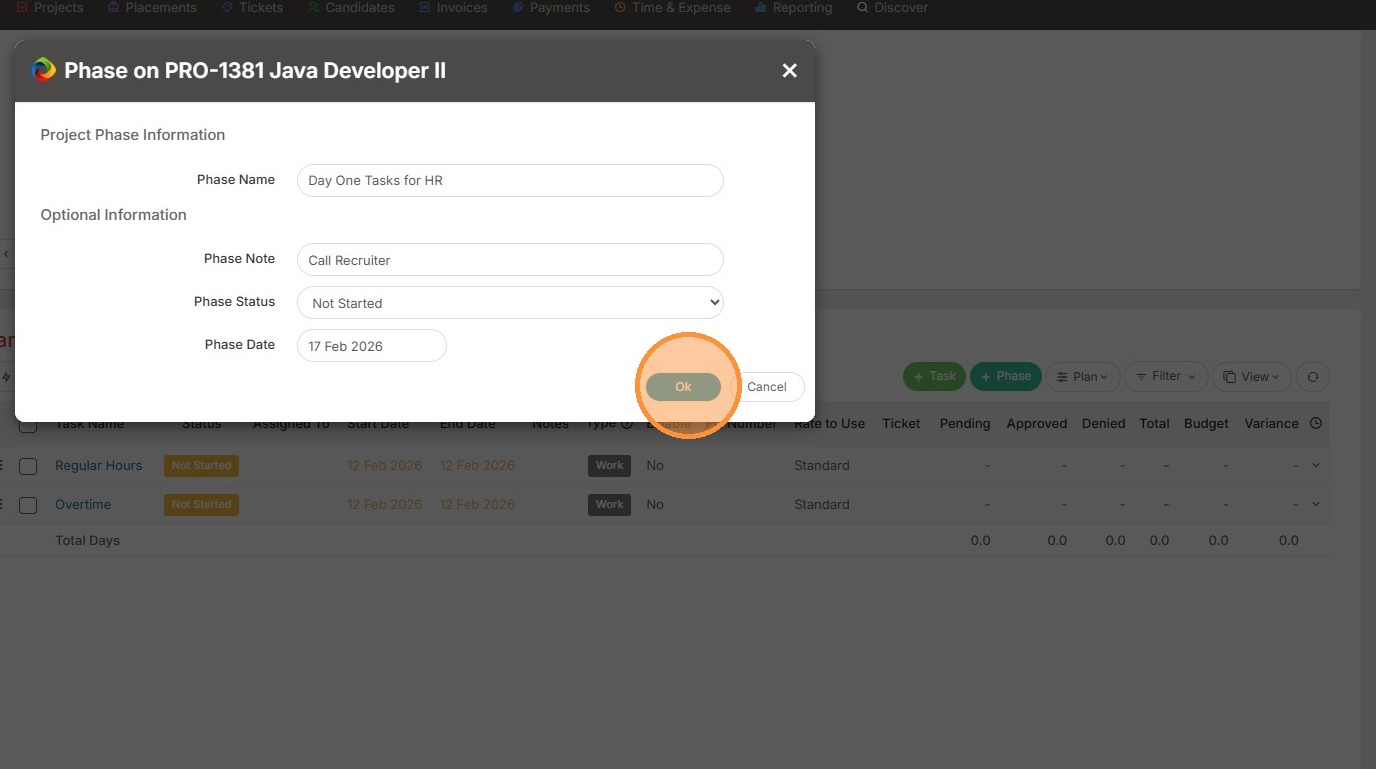Image resolution: width=1376 pixels, height=769 pixels.
Task: Open the Invoices menu
Action: point(453,8)
